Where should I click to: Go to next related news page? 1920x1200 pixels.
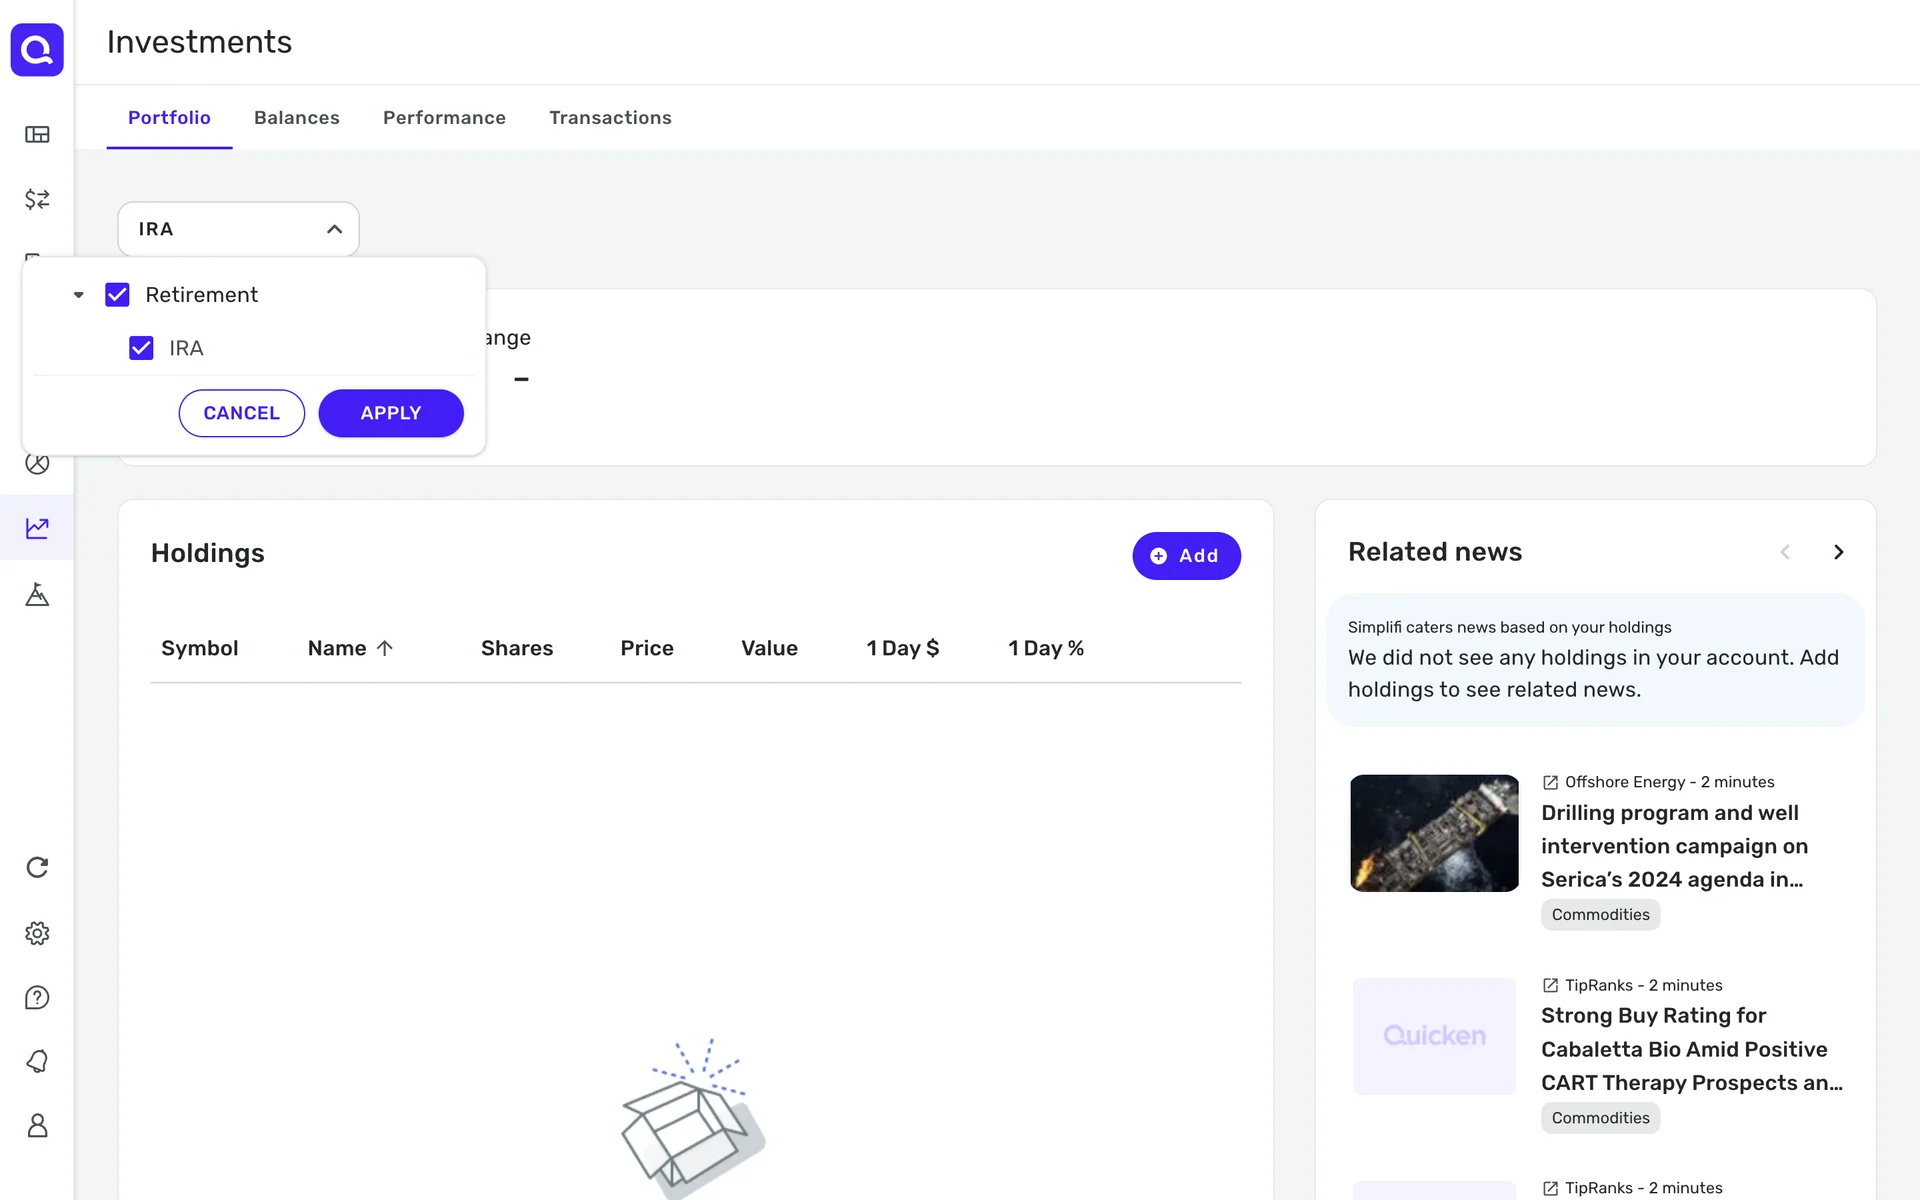tap(1838, 552)
